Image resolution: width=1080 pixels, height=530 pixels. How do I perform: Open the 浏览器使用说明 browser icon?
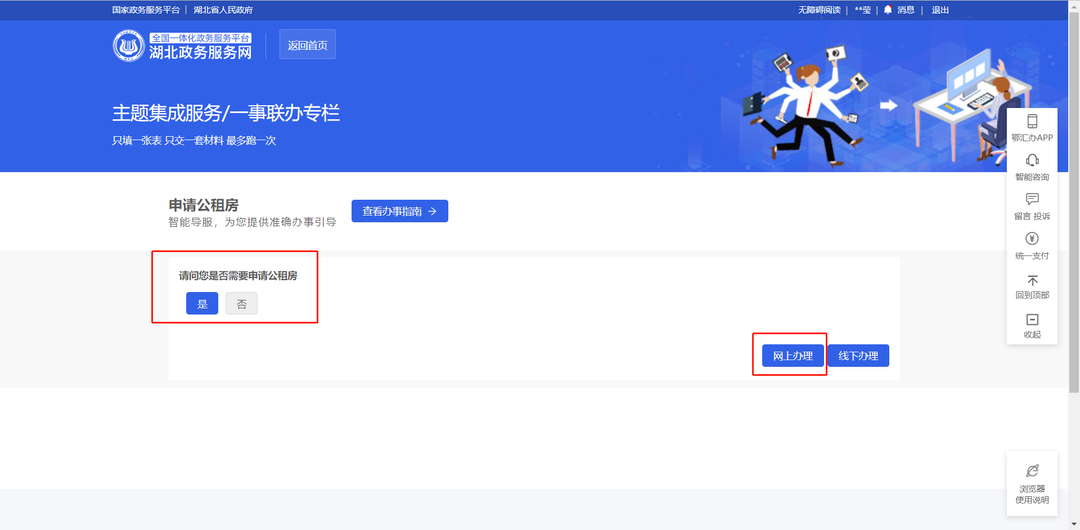(1032, 470)
